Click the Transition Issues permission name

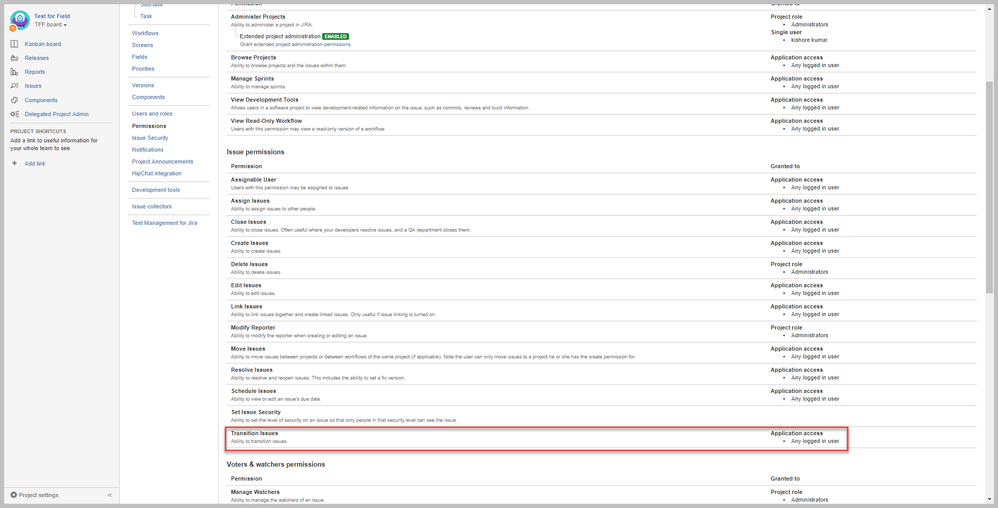point(255,433)
